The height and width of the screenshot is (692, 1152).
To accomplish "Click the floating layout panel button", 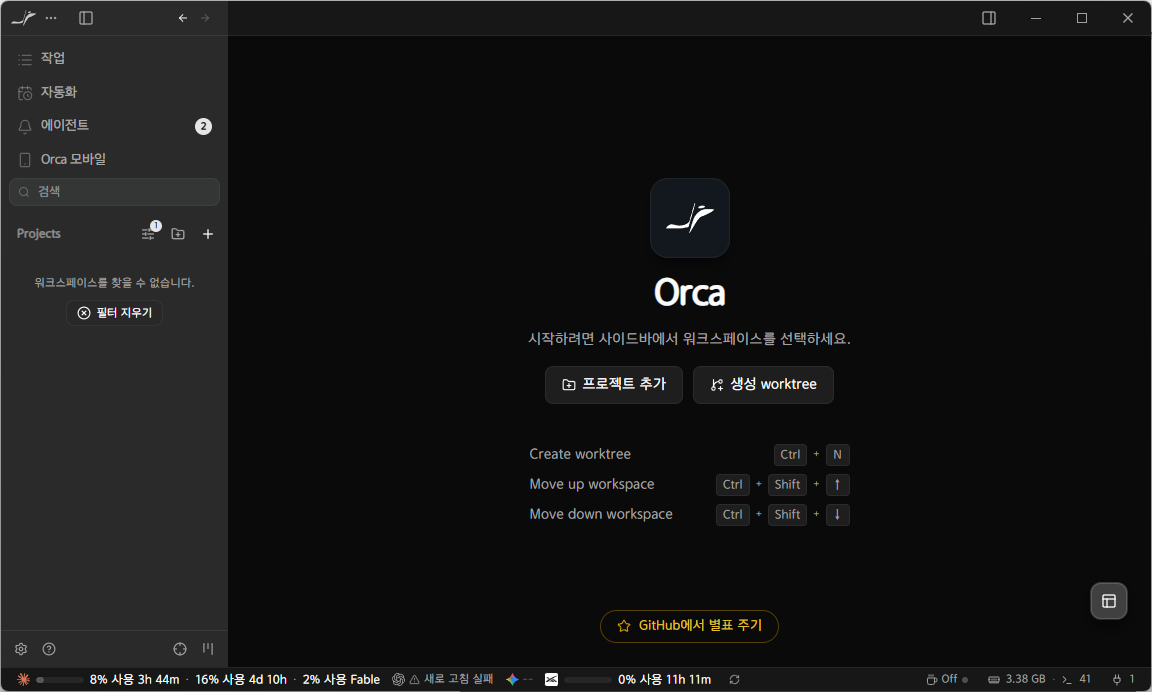I will point(1109,601).
